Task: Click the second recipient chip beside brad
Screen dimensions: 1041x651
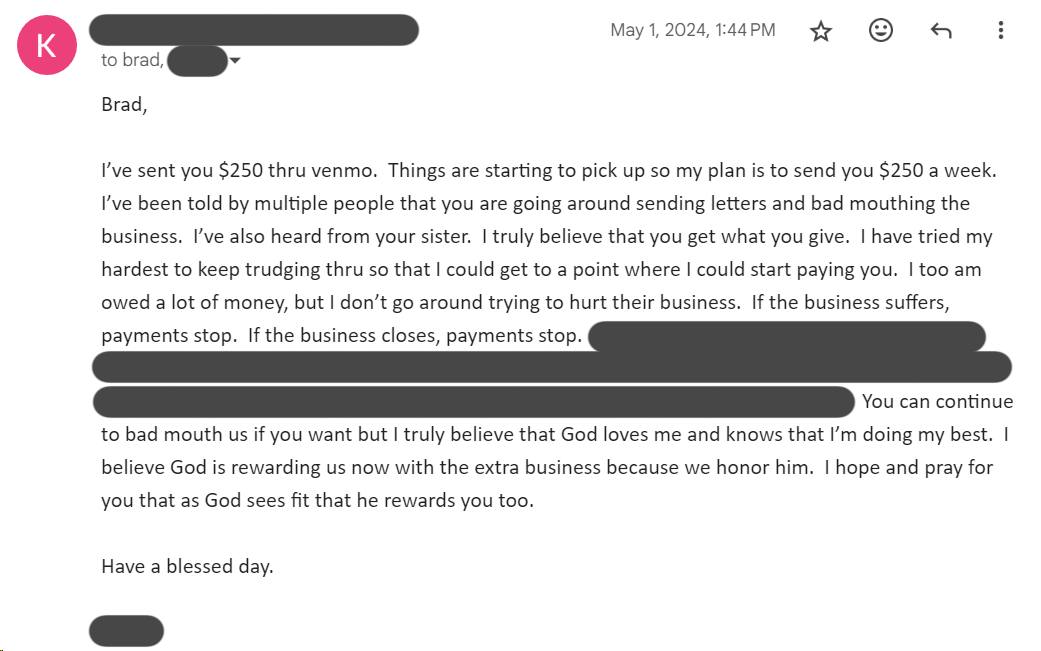Action: (198, 60)
